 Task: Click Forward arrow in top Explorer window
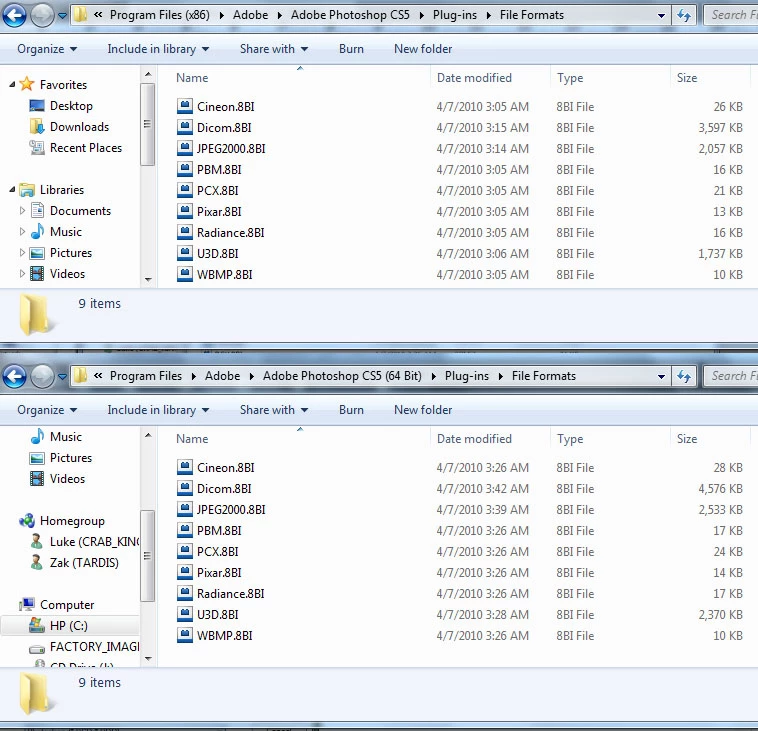[x=43, y=15]
